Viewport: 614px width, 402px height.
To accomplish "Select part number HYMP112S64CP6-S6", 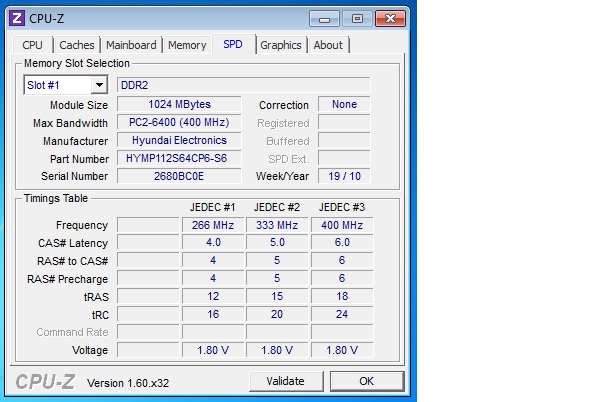I will click(x=179, y=159).
